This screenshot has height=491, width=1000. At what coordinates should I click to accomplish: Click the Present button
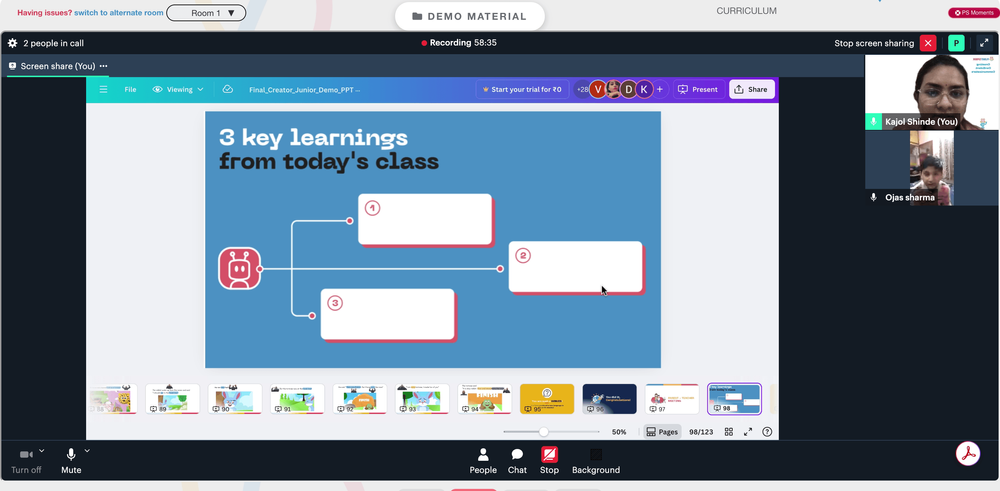(x=698, y=89)
